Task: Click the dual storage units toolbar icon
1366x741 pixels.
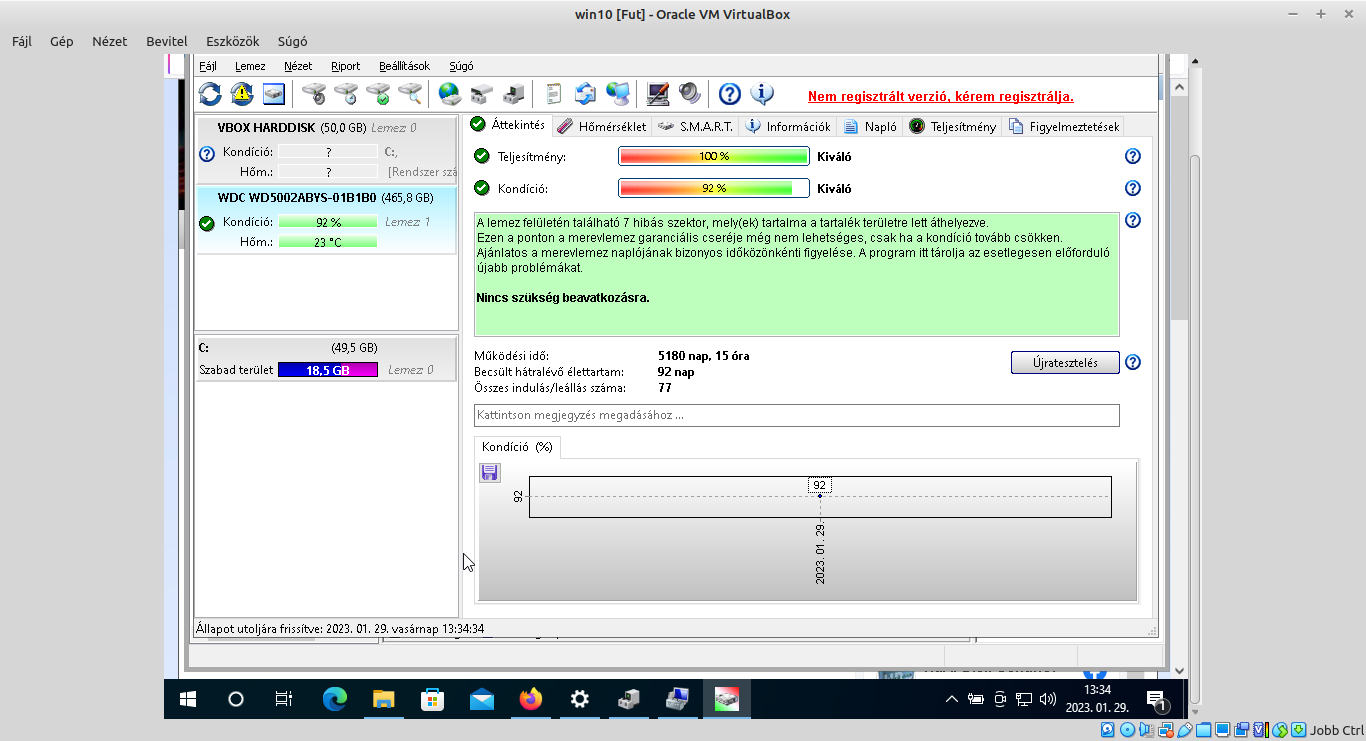Action: pos(482,94)
